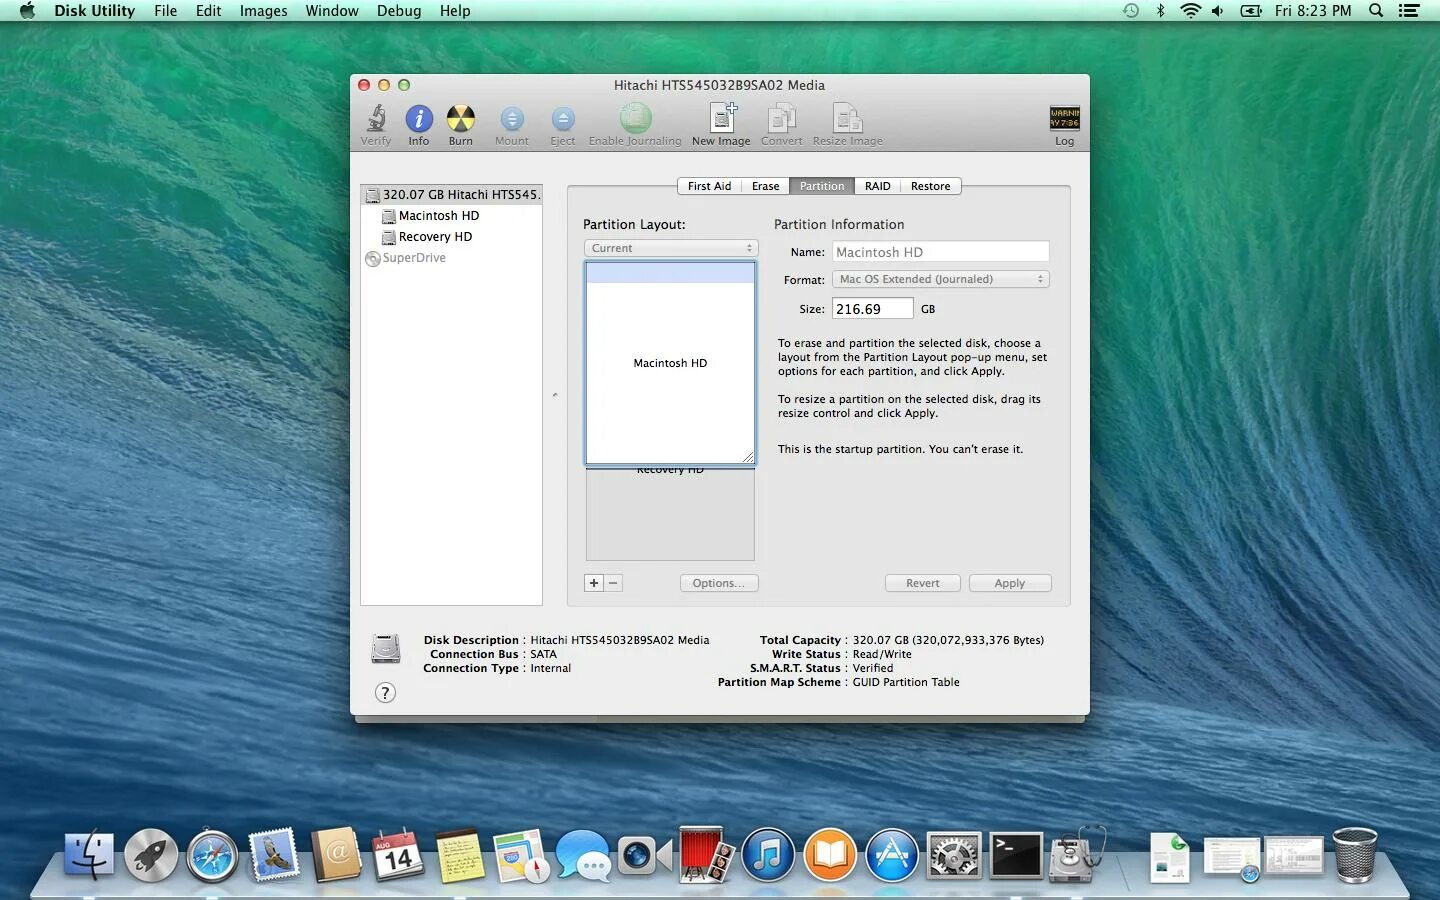Open Contacts book in the Dock
1440x900 pixels.
tap(336, 856)
